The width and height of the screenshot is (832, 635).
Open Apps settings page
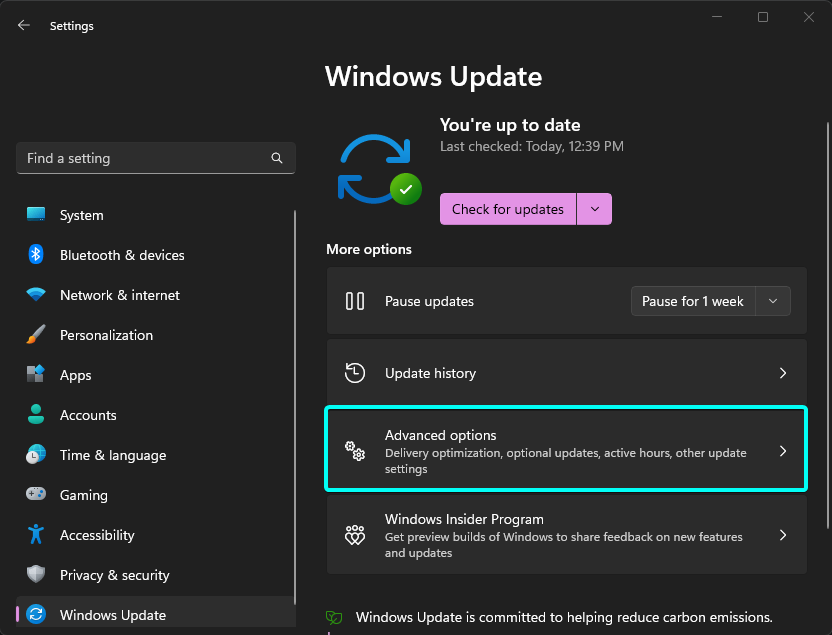155,375
